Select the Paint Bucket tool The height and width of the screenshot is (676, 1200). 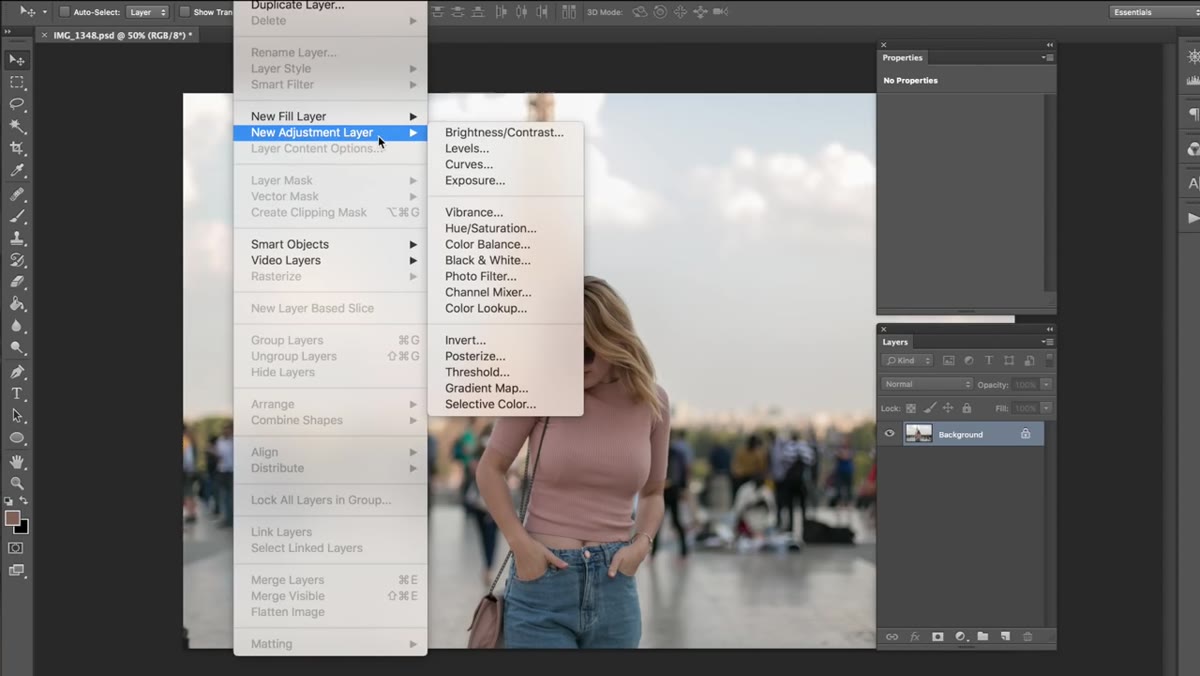(x=17, y=304)
